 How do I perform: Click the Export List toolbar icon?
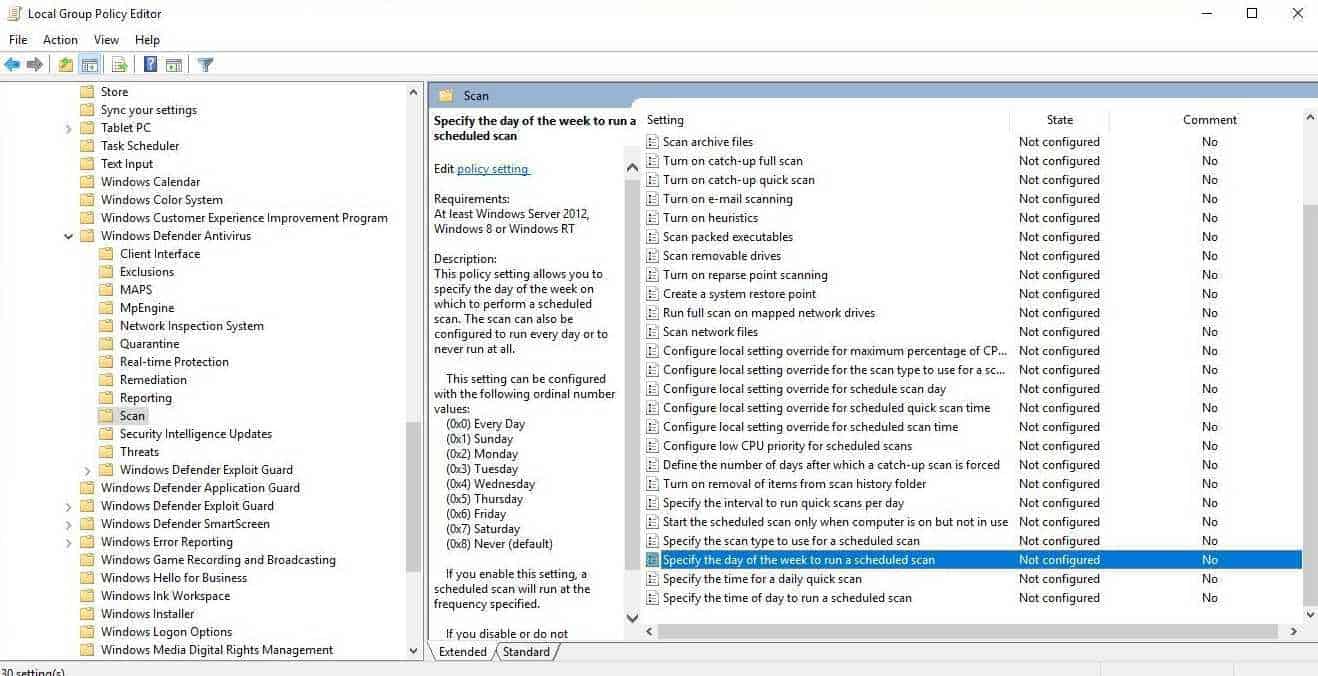120,65
